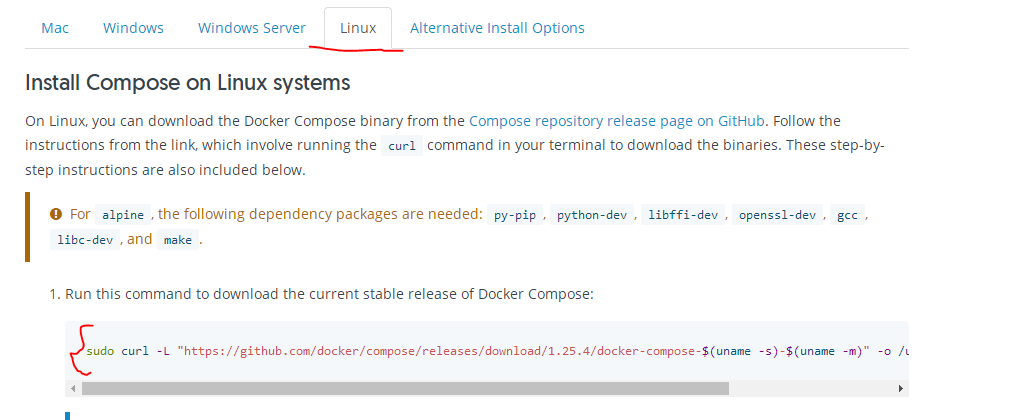Click the 'openssl-dev' package name
Image resolution: width=1026 pixels, height=420 pixels.
(778, 215)
